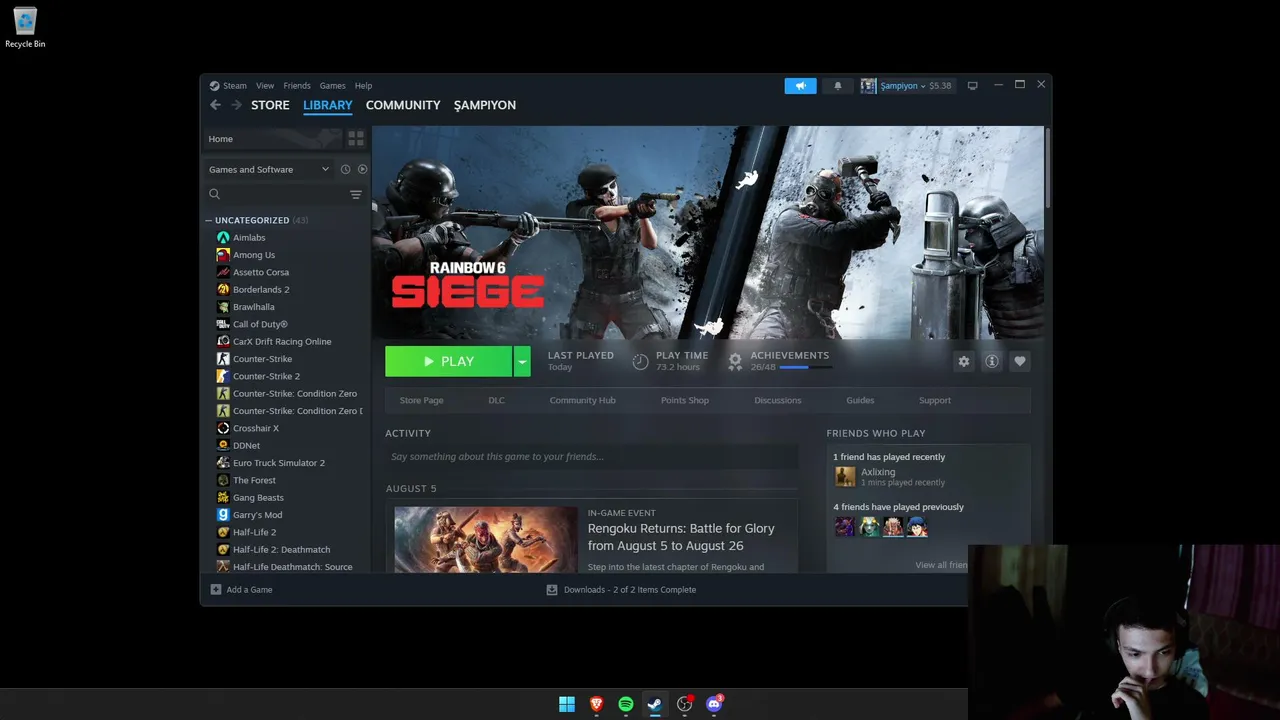Open advanced library filter options
Screen dimensions: 1280x720
click(356, 194)
